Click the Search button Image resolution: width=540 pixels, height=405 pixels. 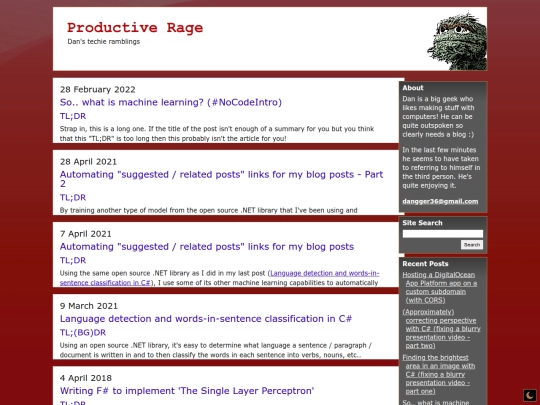pos(472,245)
